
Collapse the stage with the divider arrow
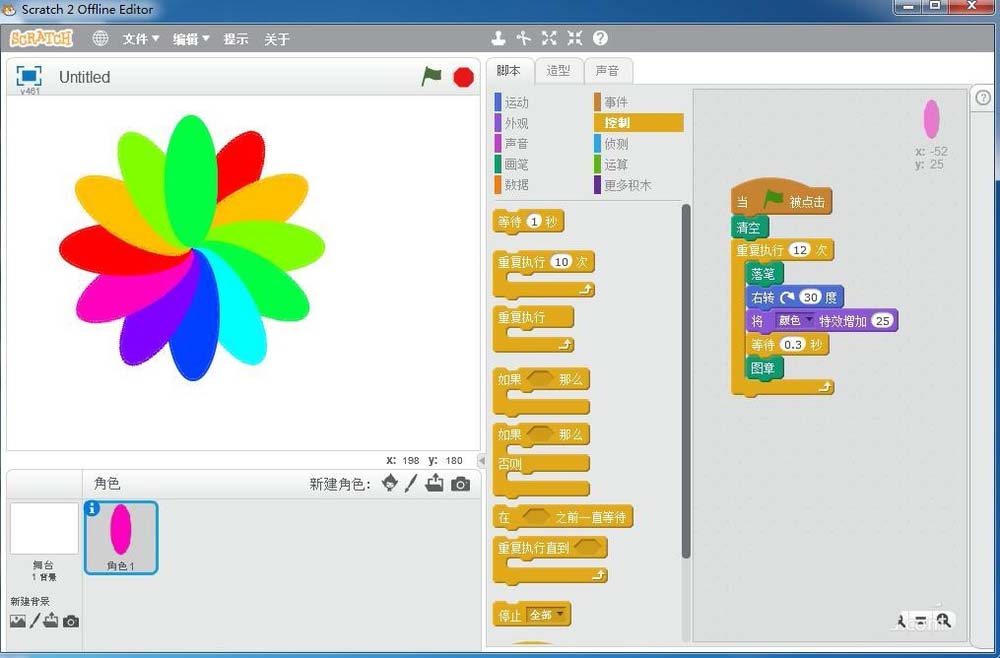tap(482, 460)
